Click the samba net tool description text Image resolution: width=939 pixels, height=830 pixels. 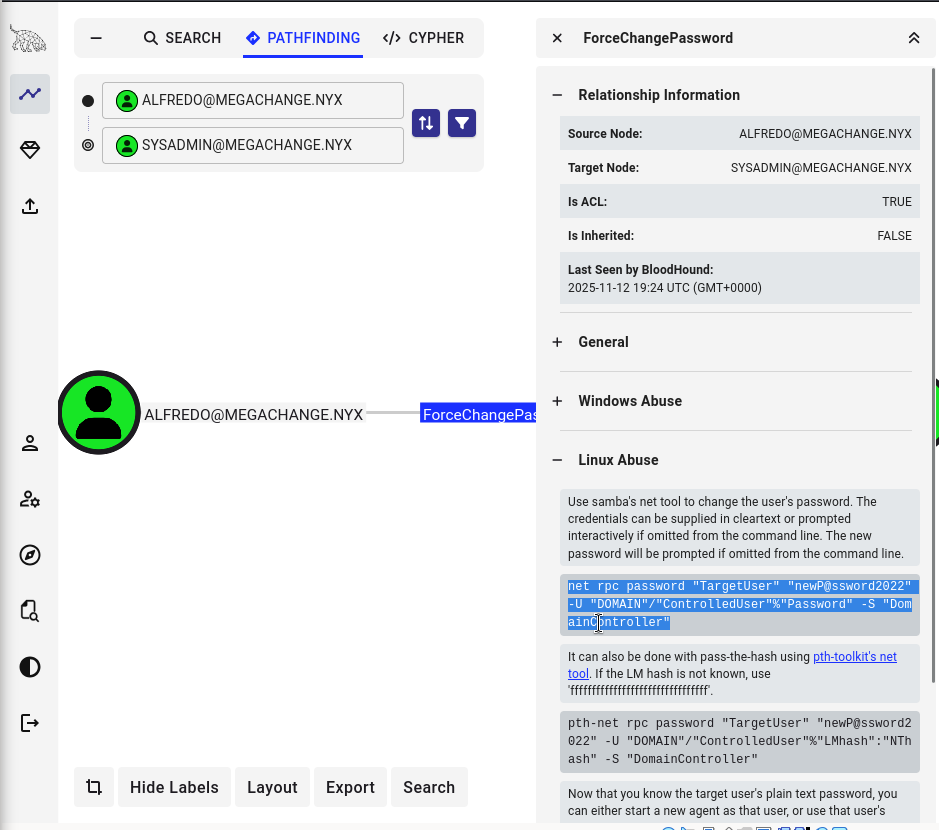[x=740, y=528]
